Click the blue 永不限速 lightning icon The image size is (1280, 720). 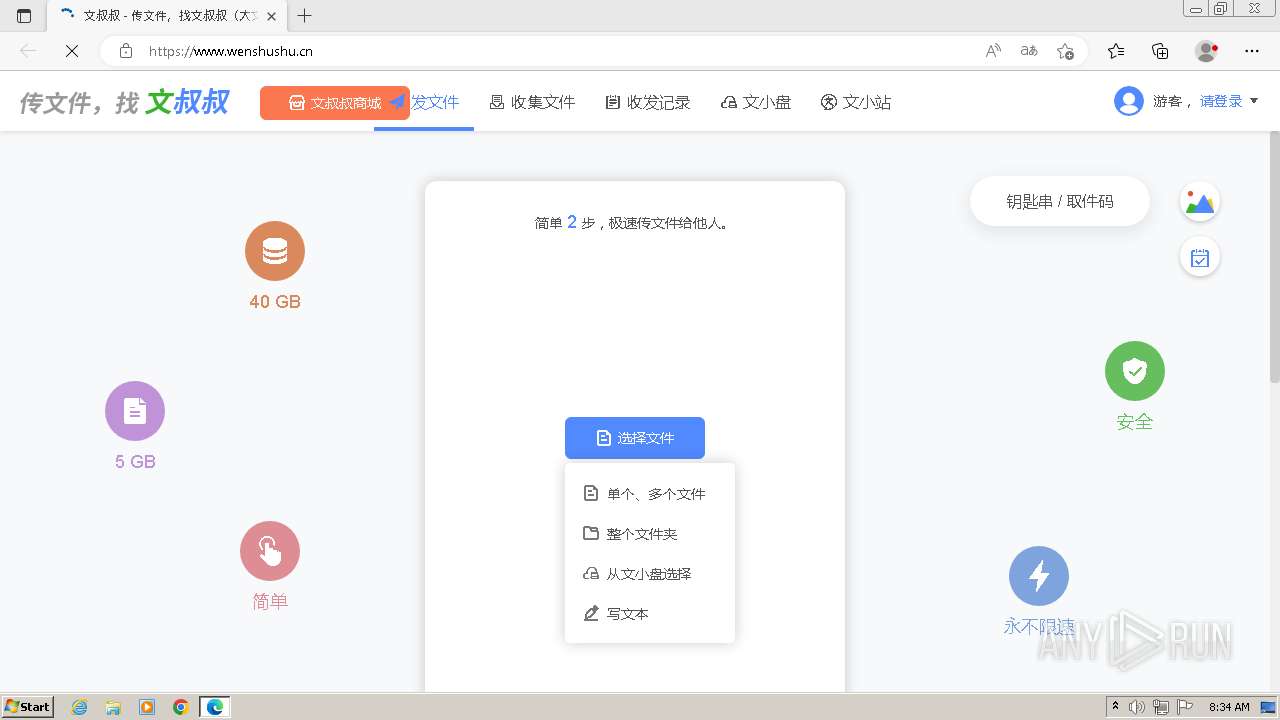pos(1039,576)
